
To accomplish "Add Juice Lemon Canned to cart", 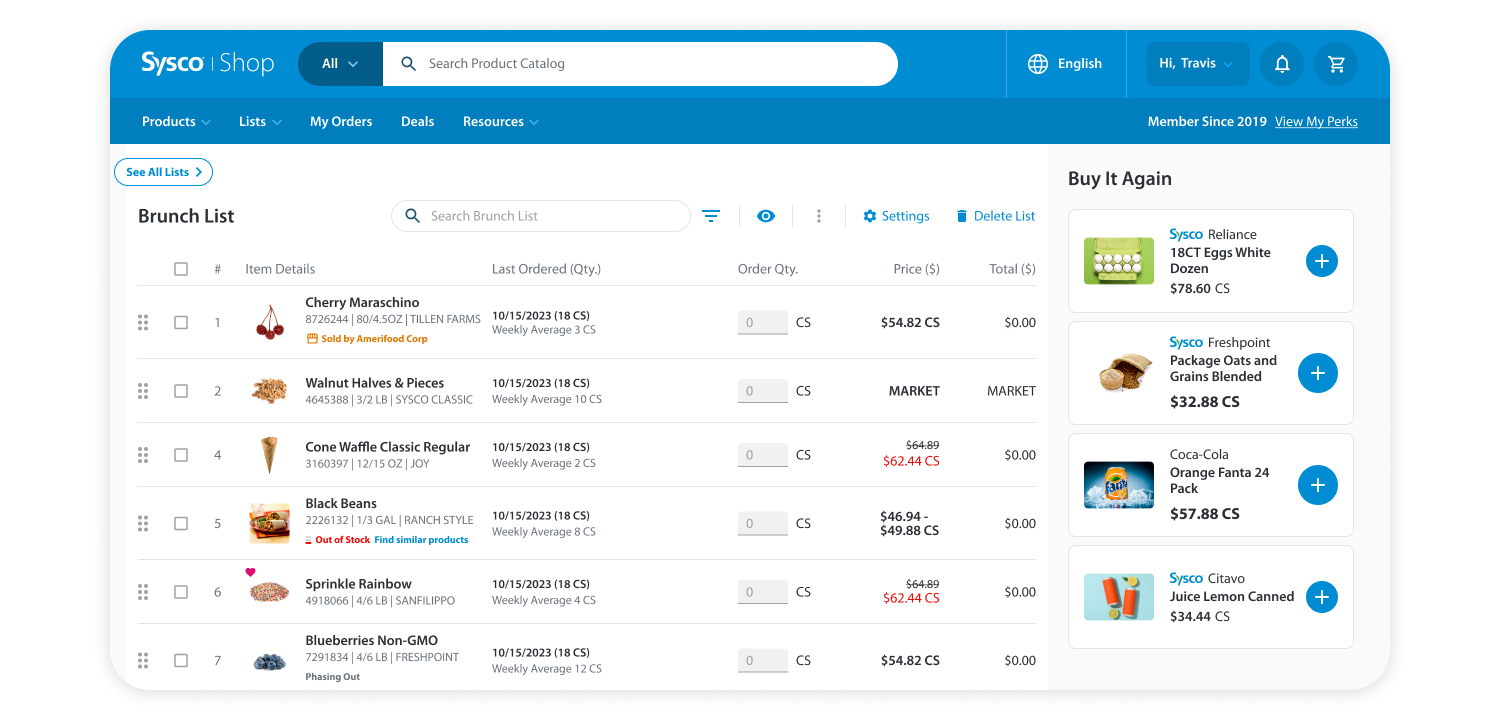I will [1322, 597].
